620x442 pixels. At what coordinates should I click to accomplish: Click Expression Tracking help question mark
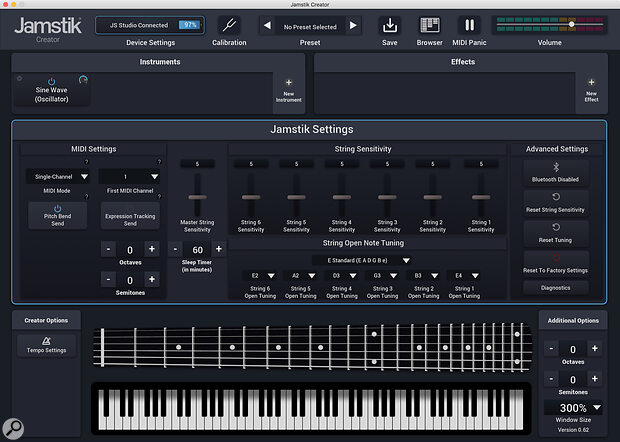(159, 196)
